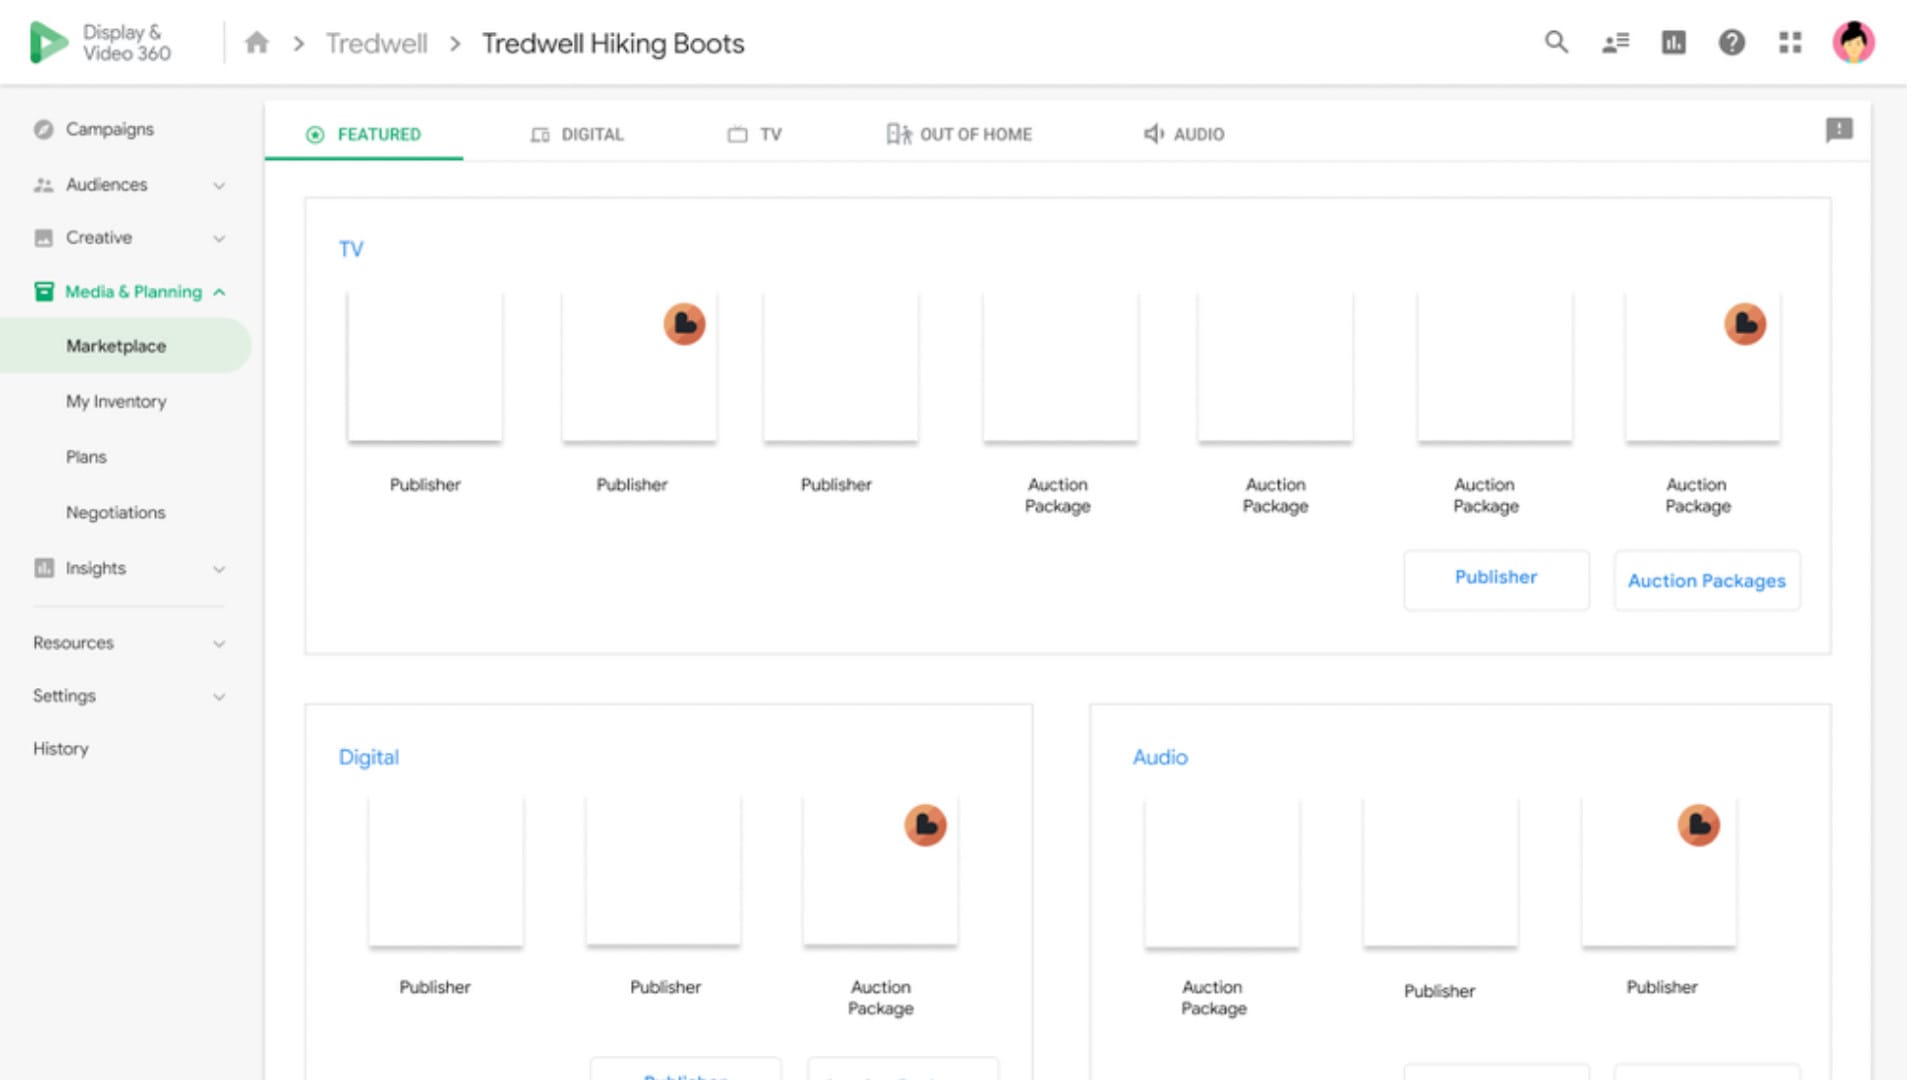Click the Tredwell Hiking Boots breadcrumb
1920x1080 pixels.
point(613,43)
